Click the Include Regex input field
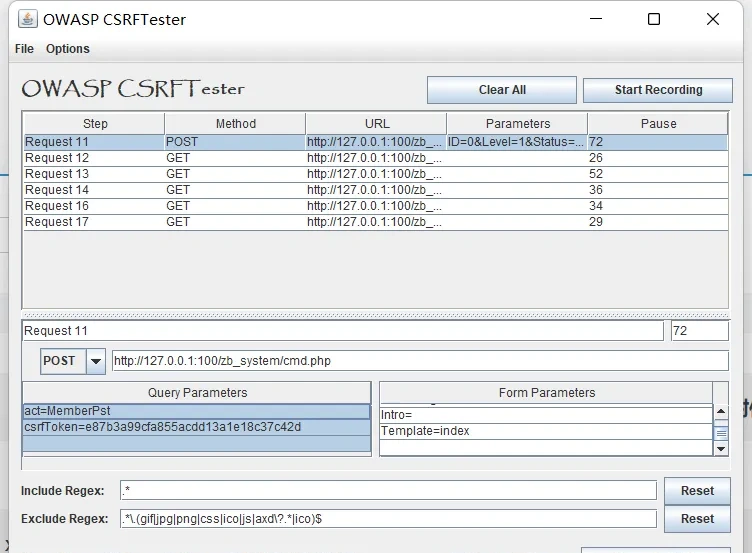This screenshot has height=553, width=752. [x=388, y=491]
